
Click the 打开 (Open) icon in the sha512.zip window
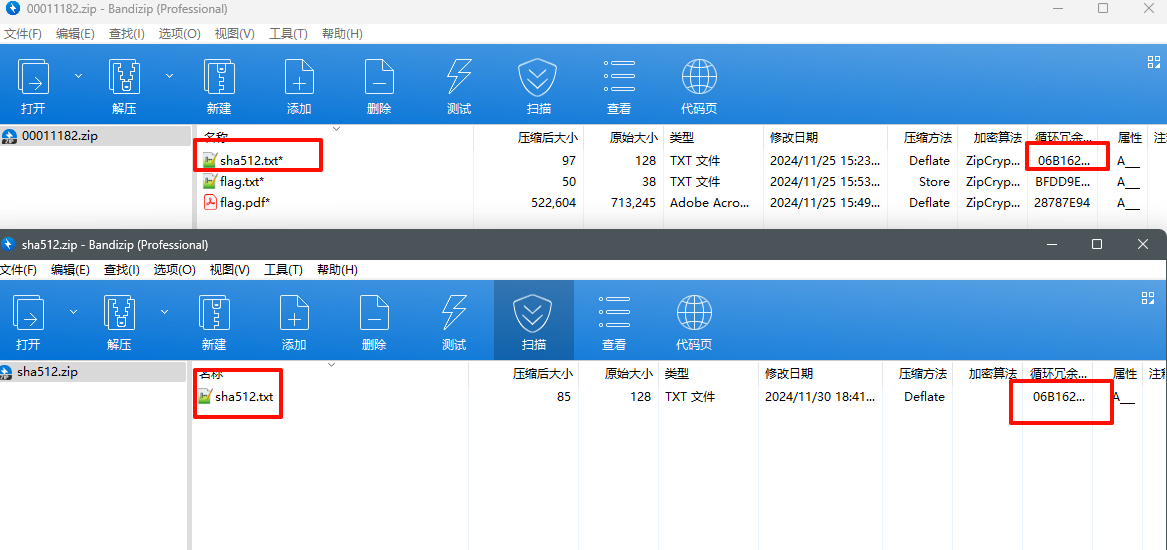[x=28, y=314]
